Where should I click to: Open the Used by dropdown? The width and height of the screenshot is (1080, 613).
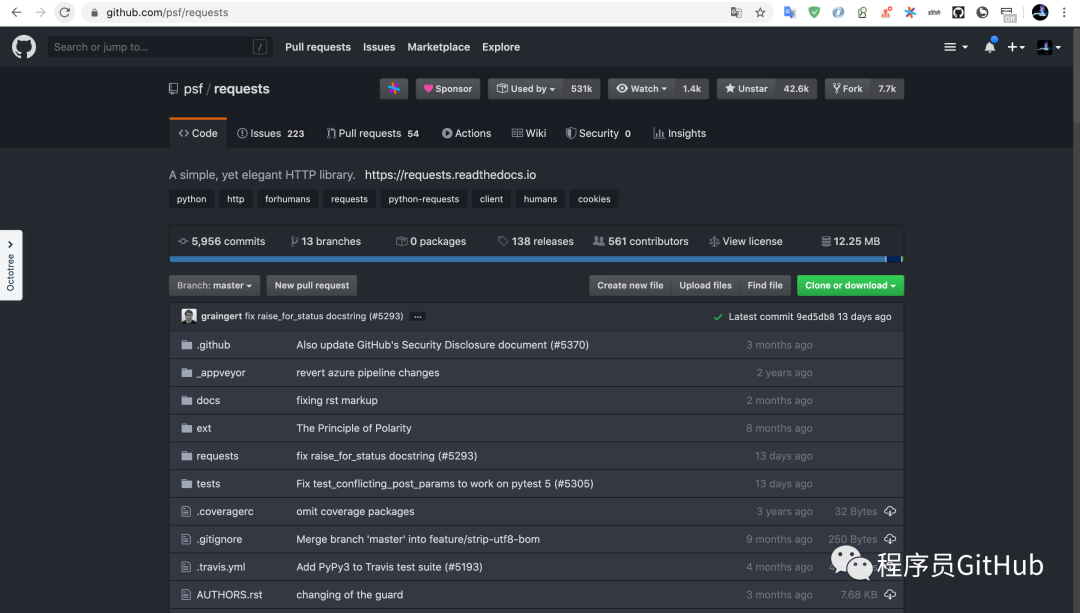pos(526,89)
